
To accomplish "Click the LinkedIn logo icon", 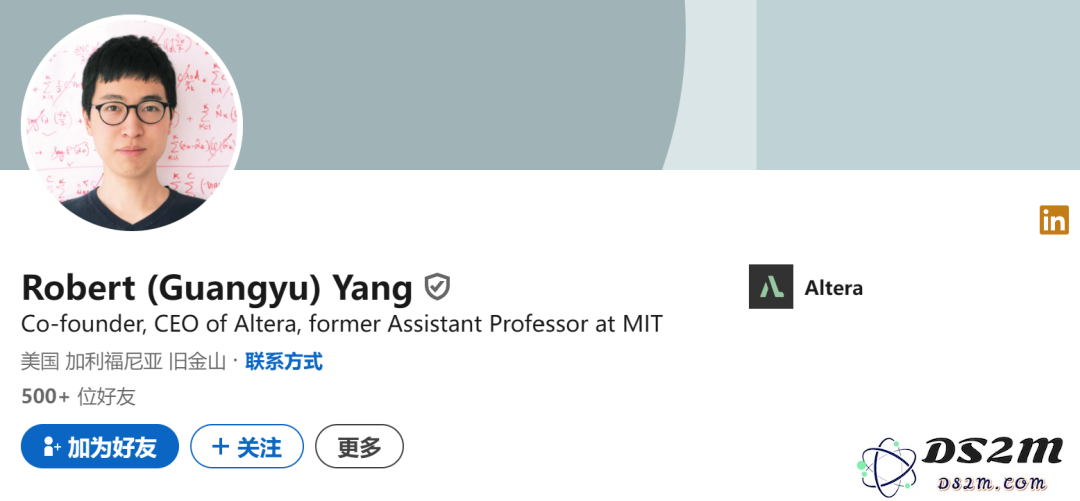I will click(1054, 220).
